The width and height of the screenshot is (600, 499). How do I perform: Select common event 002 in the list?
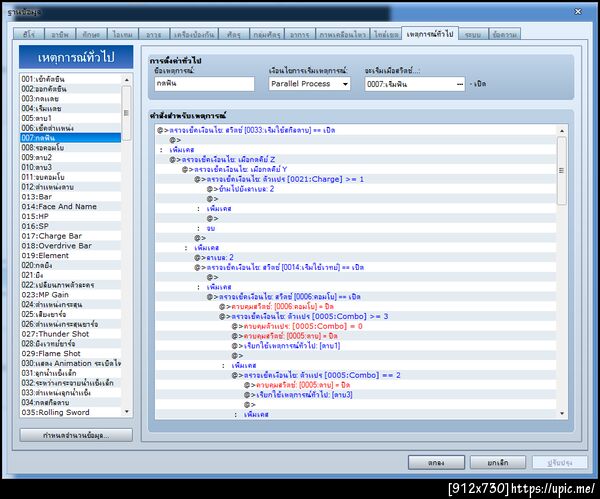(x=70, y=89)
